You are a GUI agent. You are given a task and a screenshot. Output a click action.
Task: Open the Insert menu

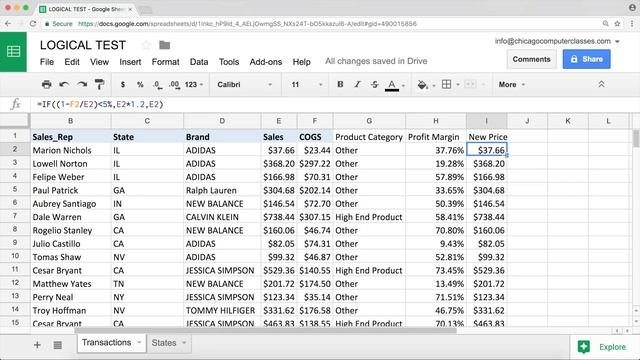[x=130, y=62]
